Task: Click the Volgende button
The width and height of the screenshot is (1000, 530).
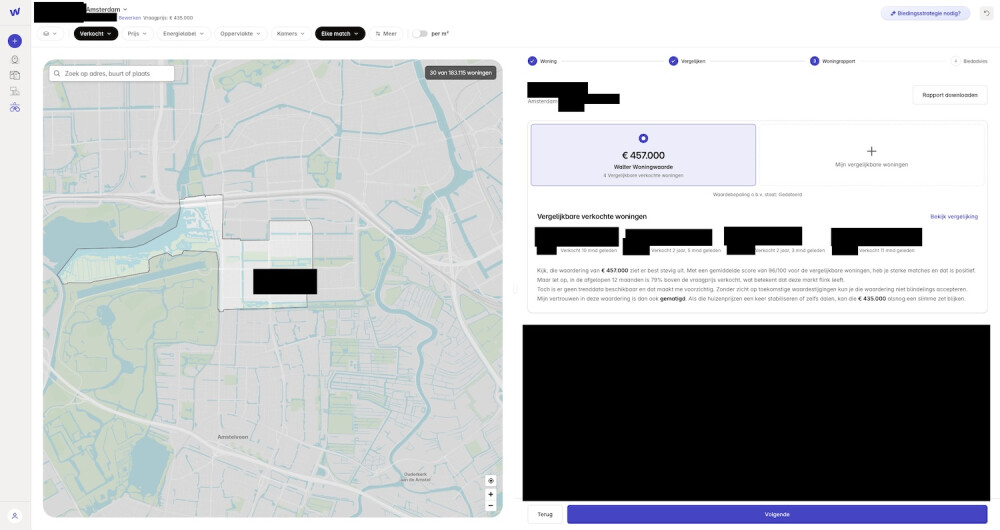Action: 777,514
